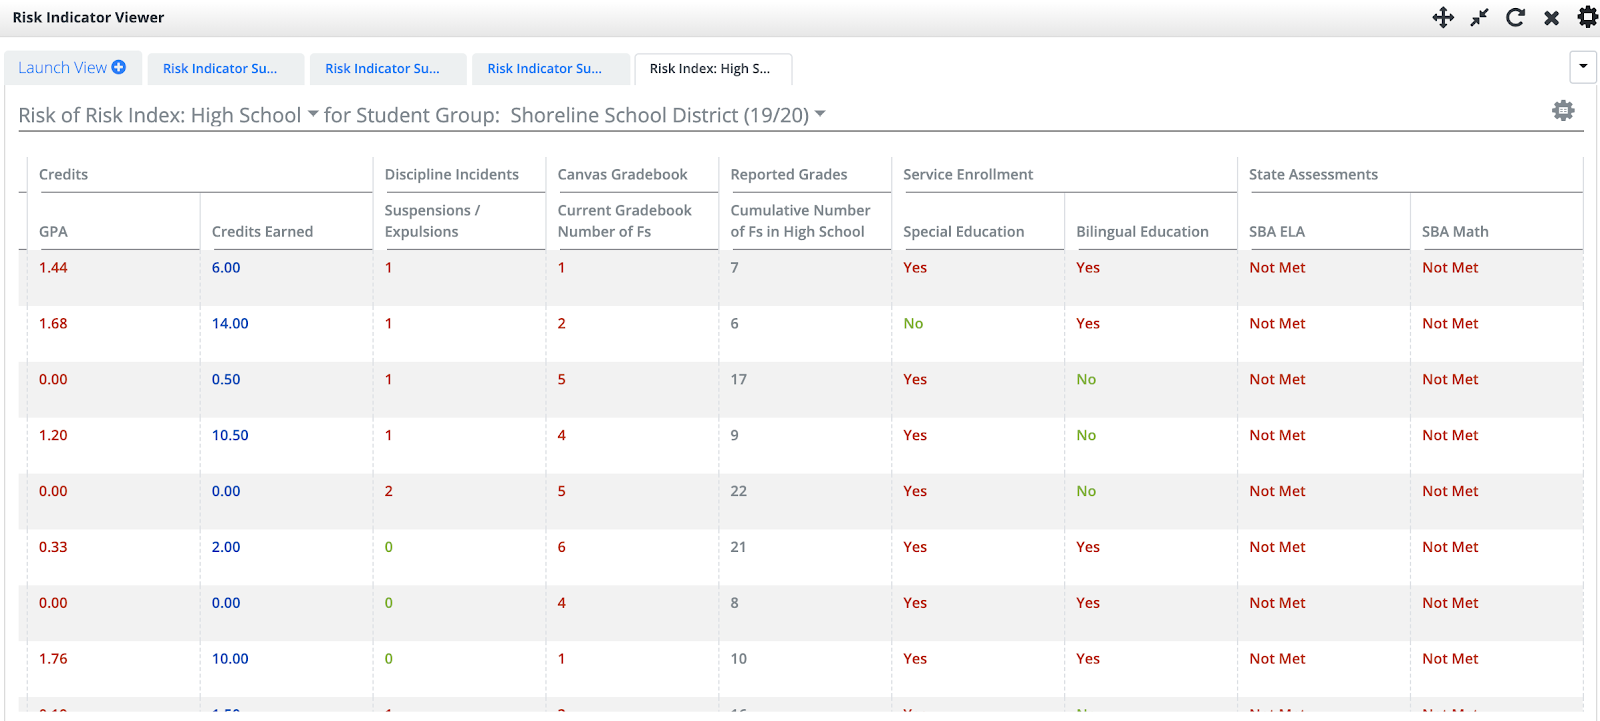Expand the Shoreline School District group dropdown
Viewport: 1600px width, 721px height.
pos(820,114)
